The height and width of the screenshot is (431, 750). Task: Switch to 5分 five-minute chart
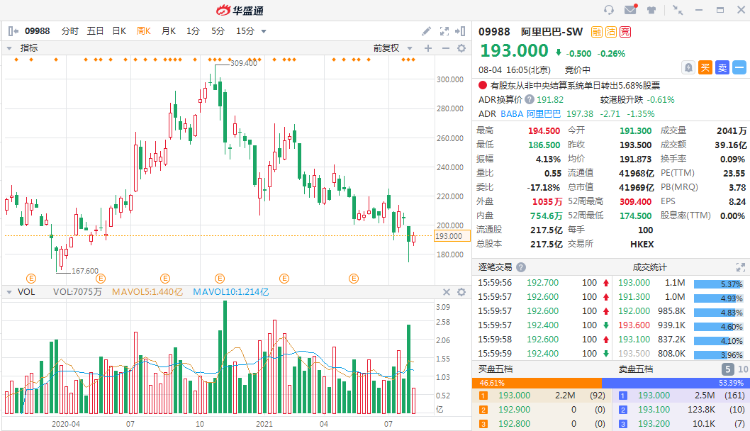(x=218, y=31)
